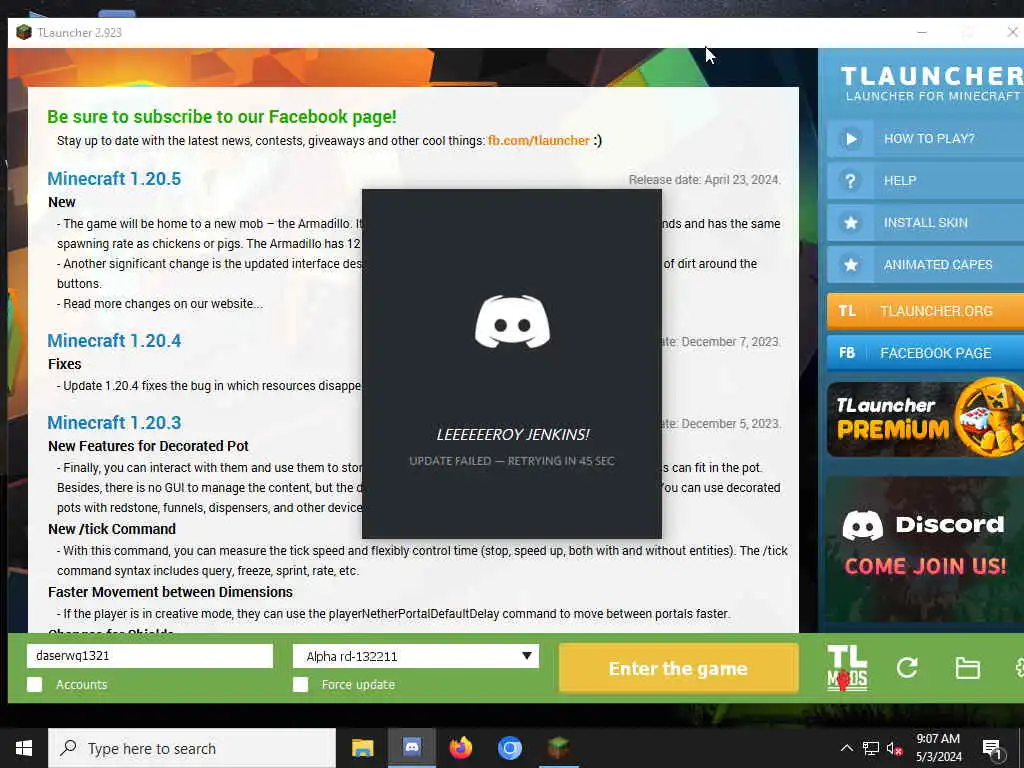Open the Alpha rd-132211 version dropdown
This screenshot has width=1024, height=768.
tap(416, 656)
